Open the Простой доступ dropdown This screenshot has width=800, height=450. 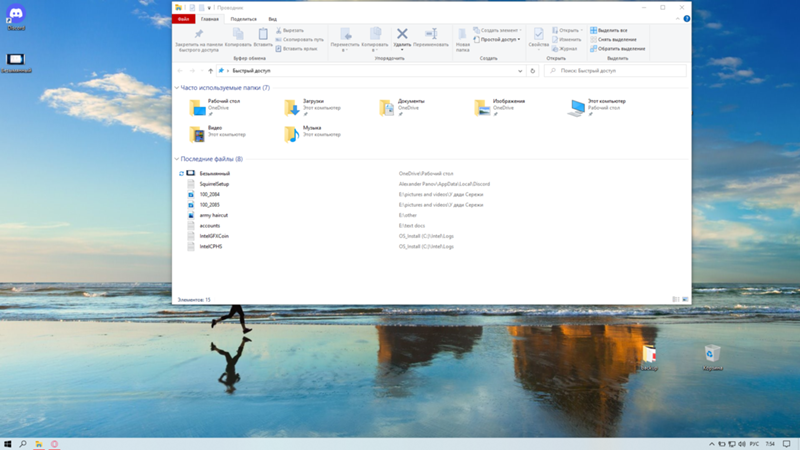[x=497, y=39]
